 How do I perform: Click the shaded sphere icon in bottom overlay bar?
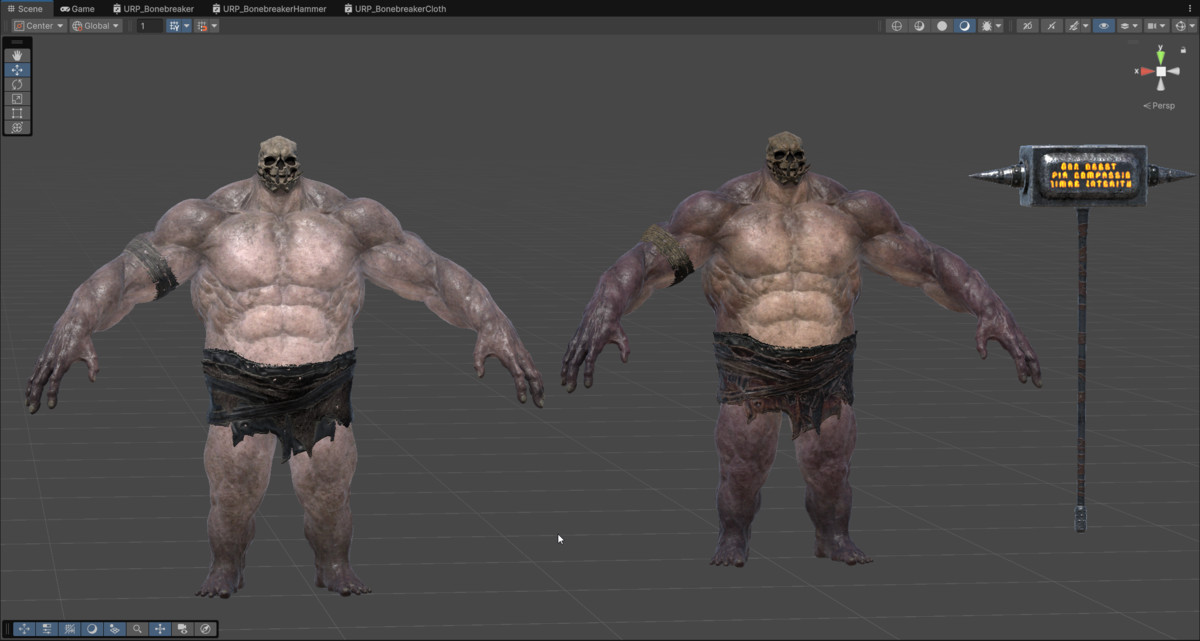92,629
